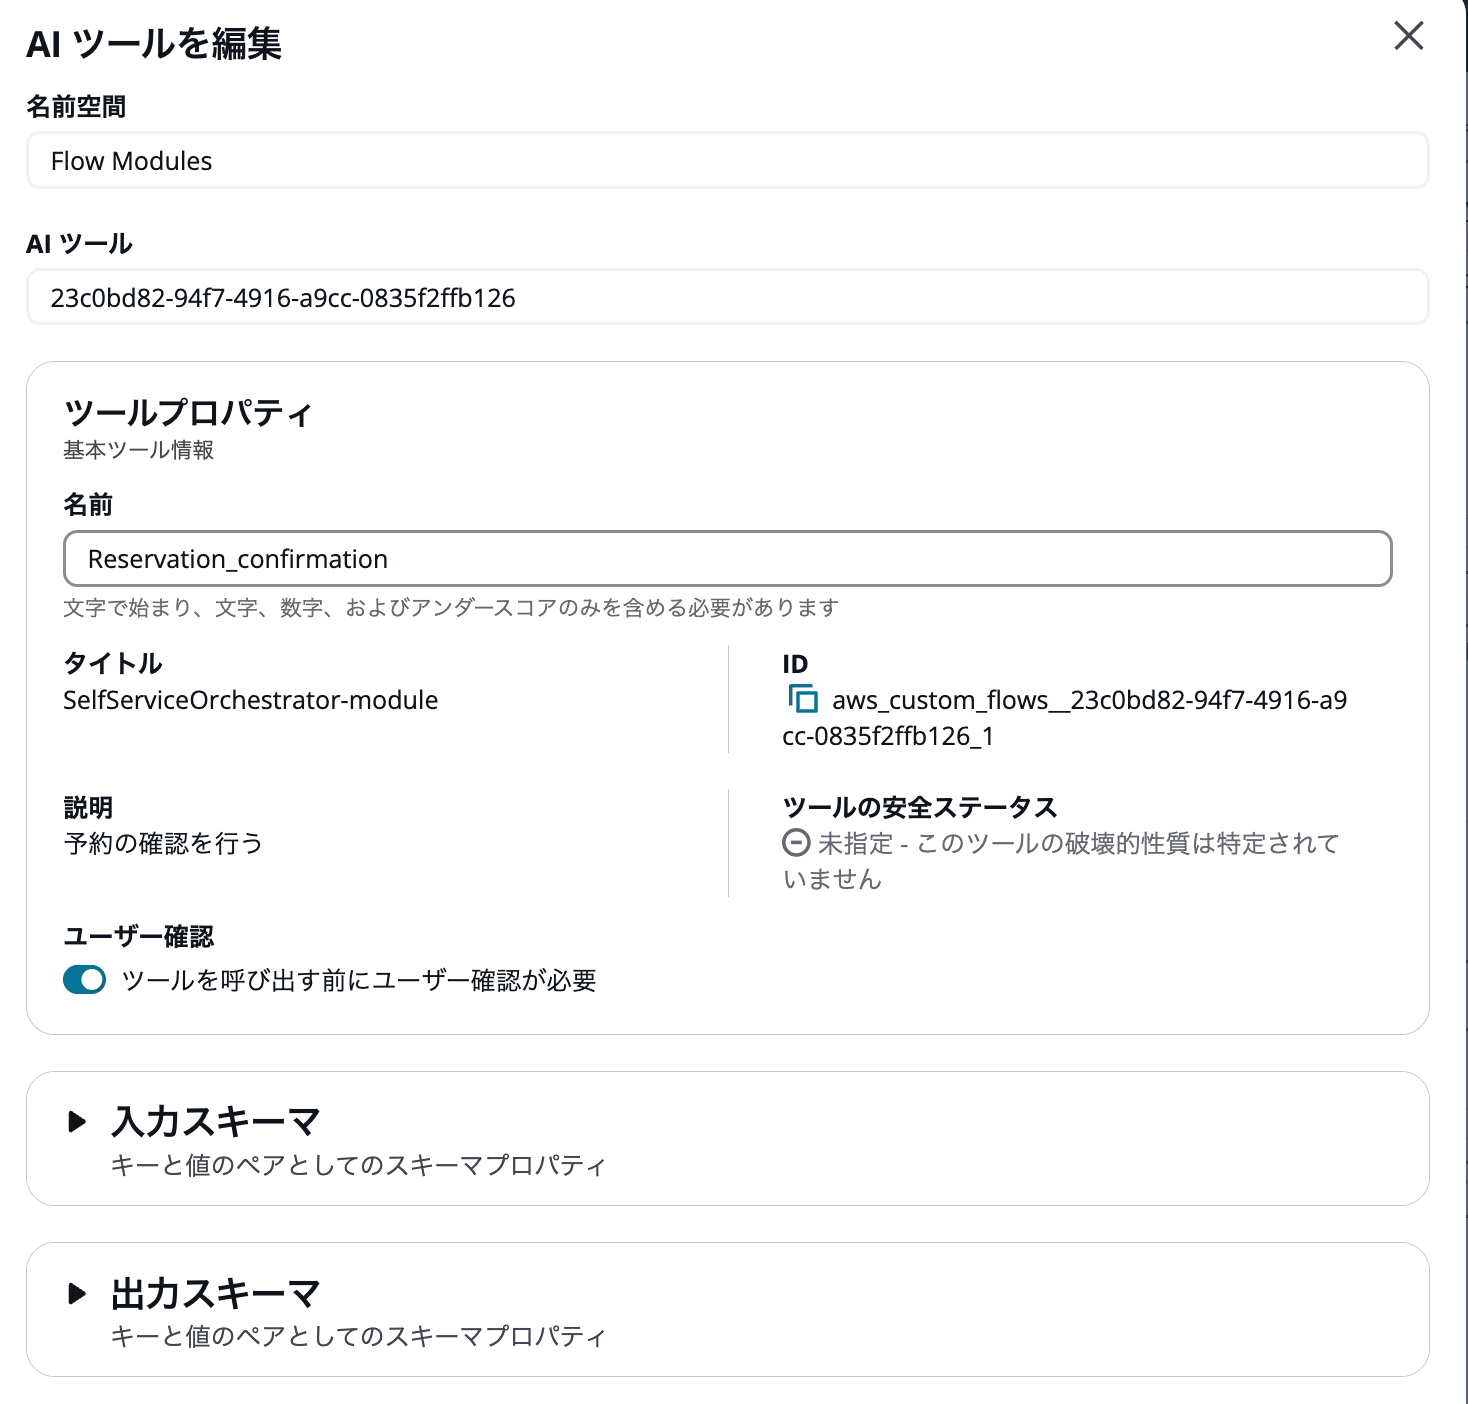Image resolution: width=1468 pixels, height=1404 pixels.
Task: Copy the aws_custom_flows tool ID
Action: pyautogui.click(x=803, y=700)
